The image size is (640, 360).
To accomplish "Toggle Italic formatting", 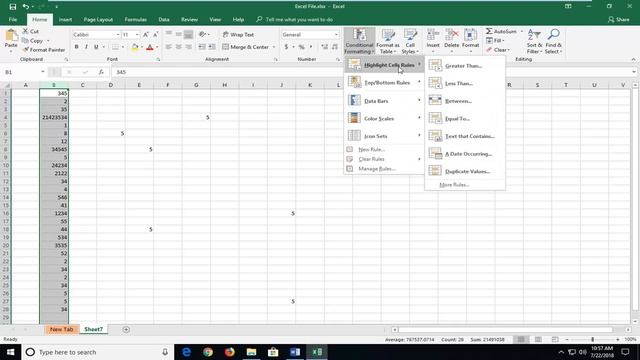I will 86,47.
